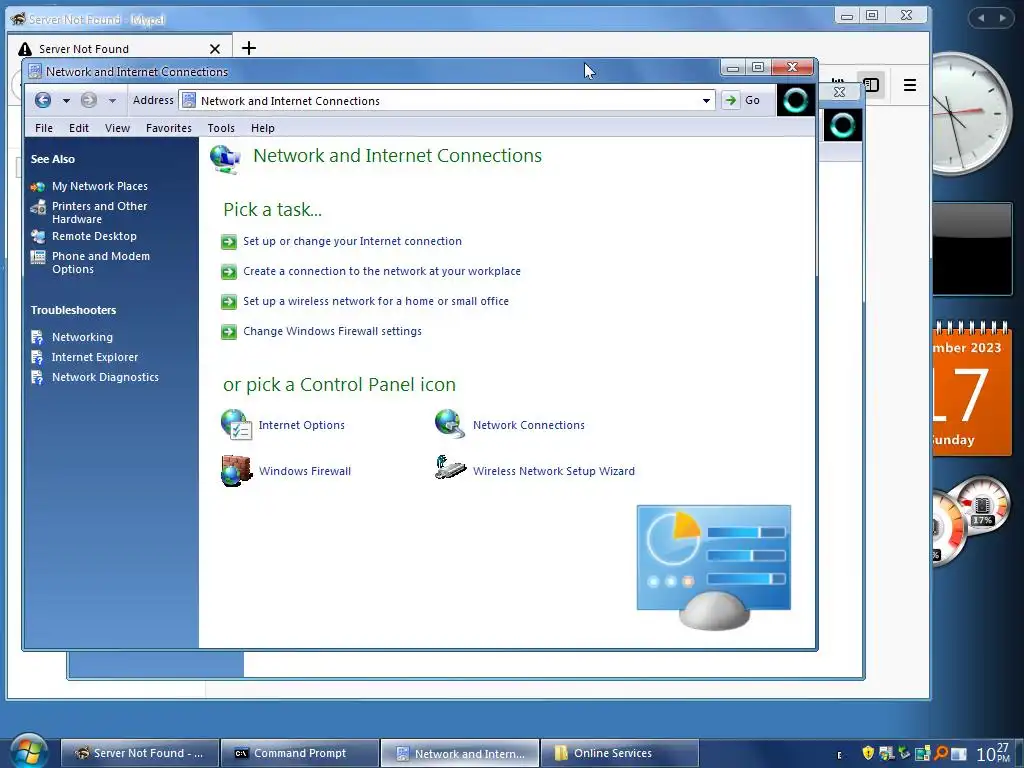Click the Phone and Modem Options icon
Screen dimensions: 1024x768
(38, 257)
